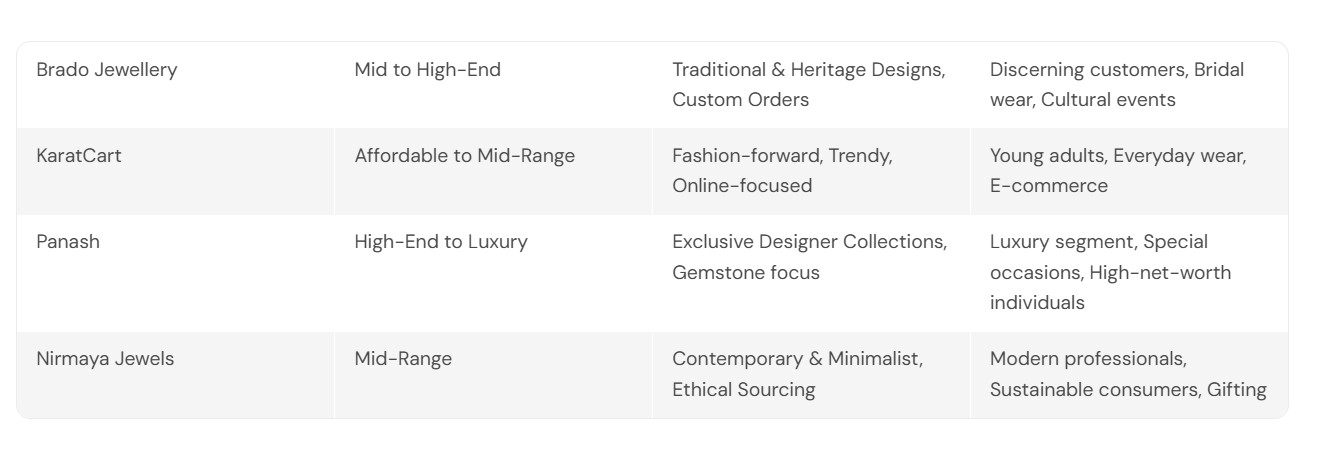Select Affordable to Mid-Range cell
Viewport: 1324px width, 466px height.
pos(464,156)
